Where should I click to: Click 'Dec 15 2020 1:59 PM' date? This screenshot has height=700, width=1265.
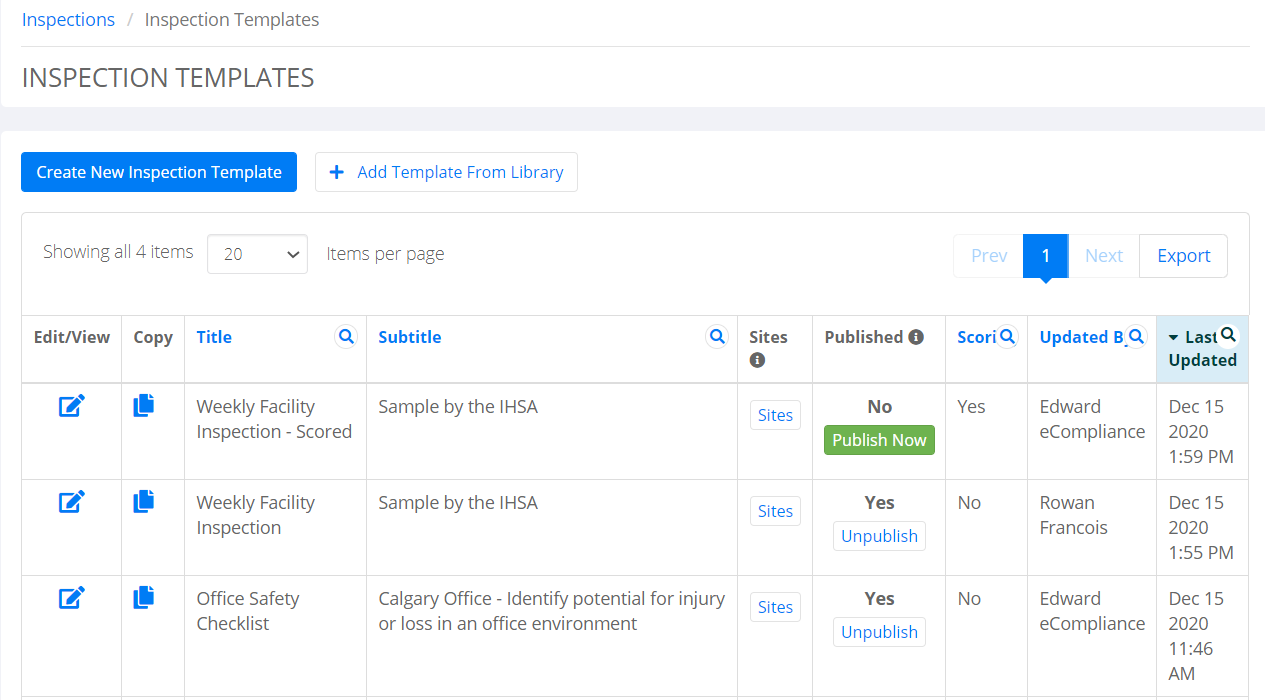[x=1201, y=432]
